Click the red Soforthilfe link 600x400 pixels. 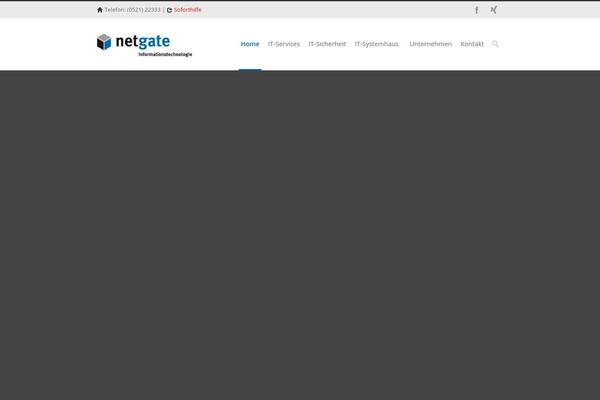coord(188,10)
